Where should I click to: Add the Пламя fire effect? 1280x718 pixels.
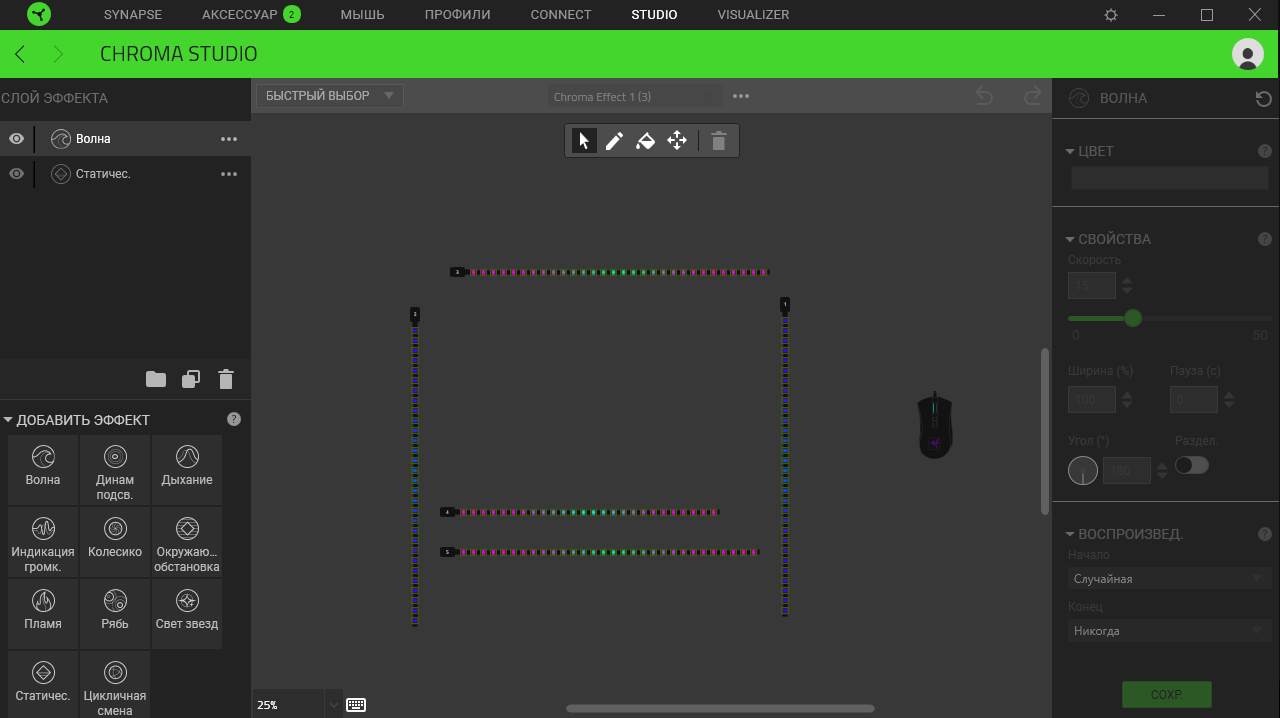(43, 613)
